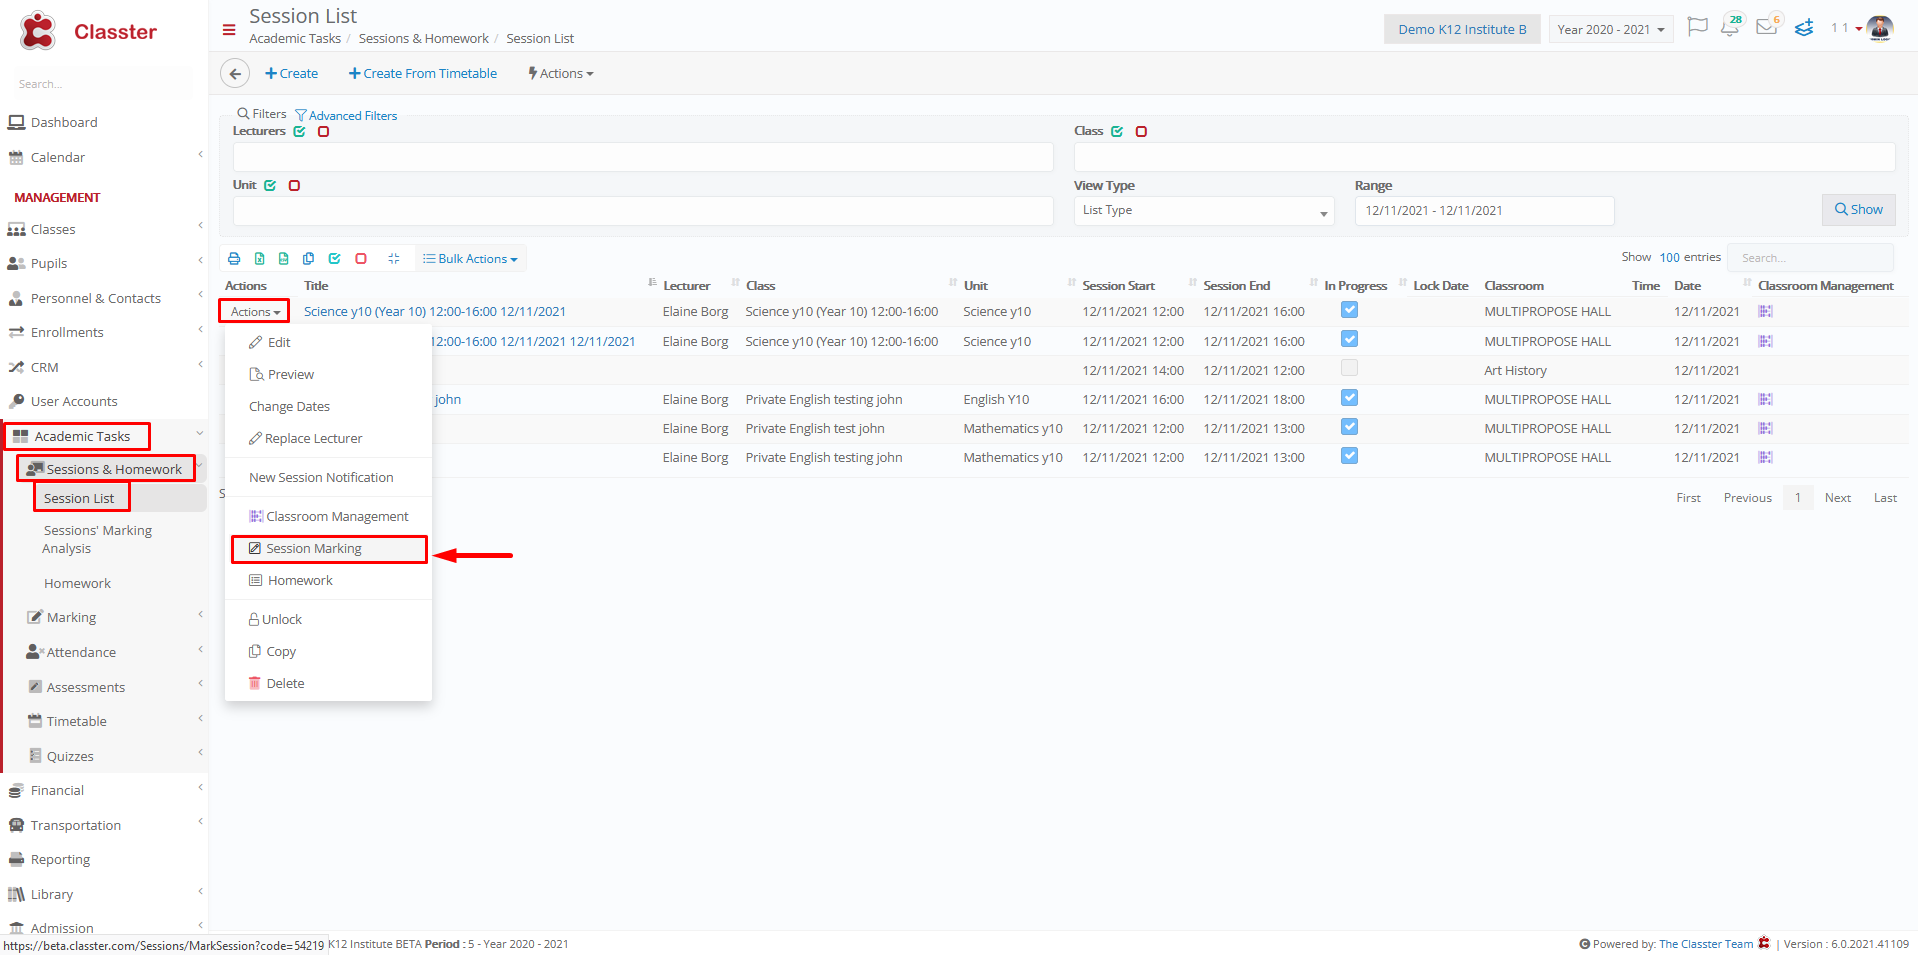The width and height of the screenshot is (1918, 955).
Task: Open the Bulk Actions dropdown
Action: click(x=470, y=259)
